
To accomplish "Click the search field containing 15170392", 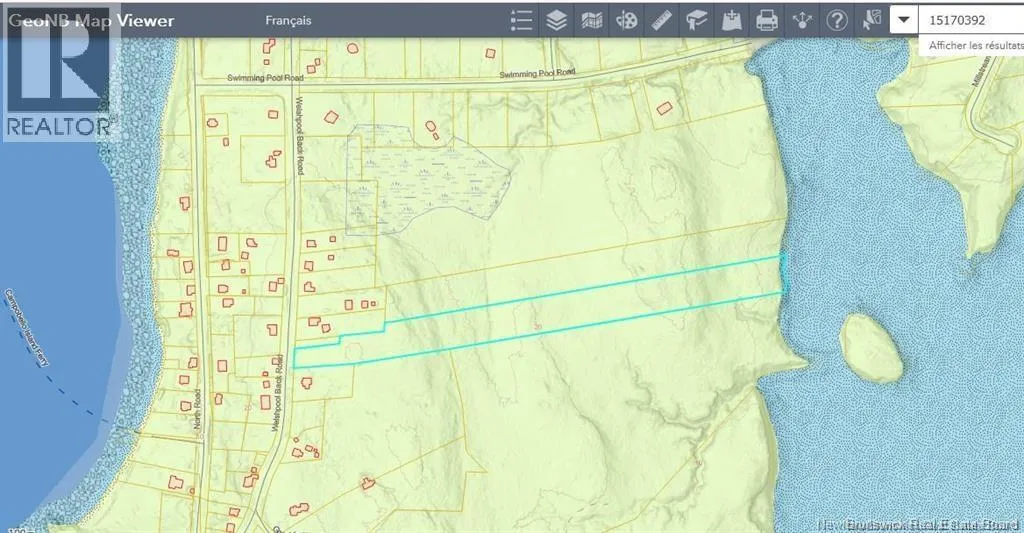I will [x=970, y=20].
